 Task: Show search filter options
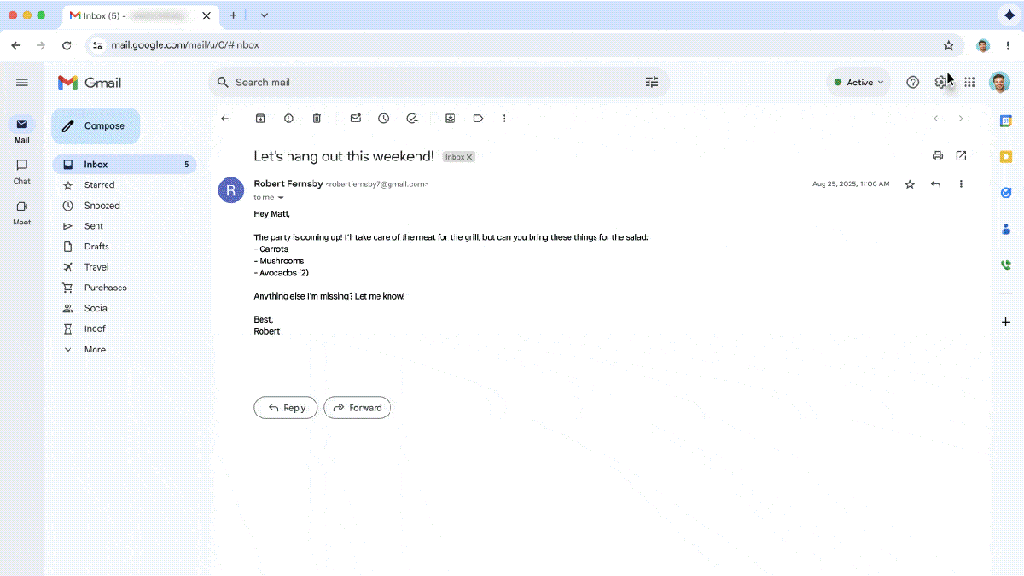coord(652,82)
